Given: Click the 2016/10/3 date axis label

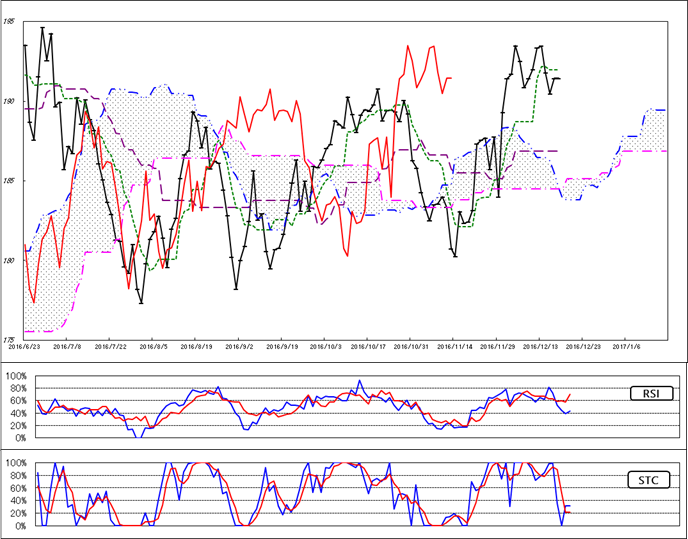Looking at the screenshot, I should (326, 345).
